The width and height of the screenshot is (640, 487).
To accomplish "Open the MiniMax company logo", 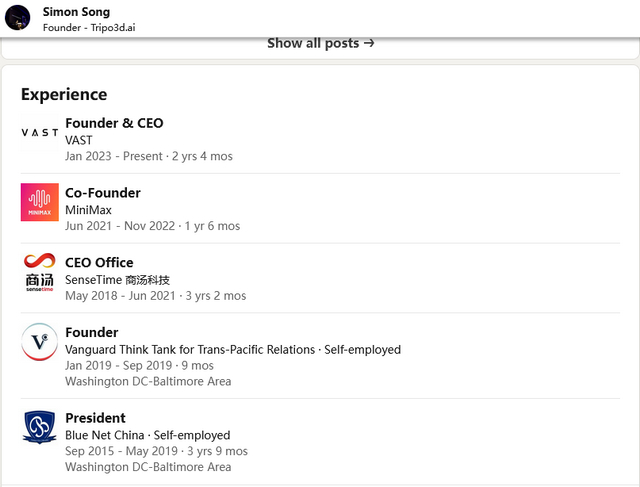I will [40, 202].
